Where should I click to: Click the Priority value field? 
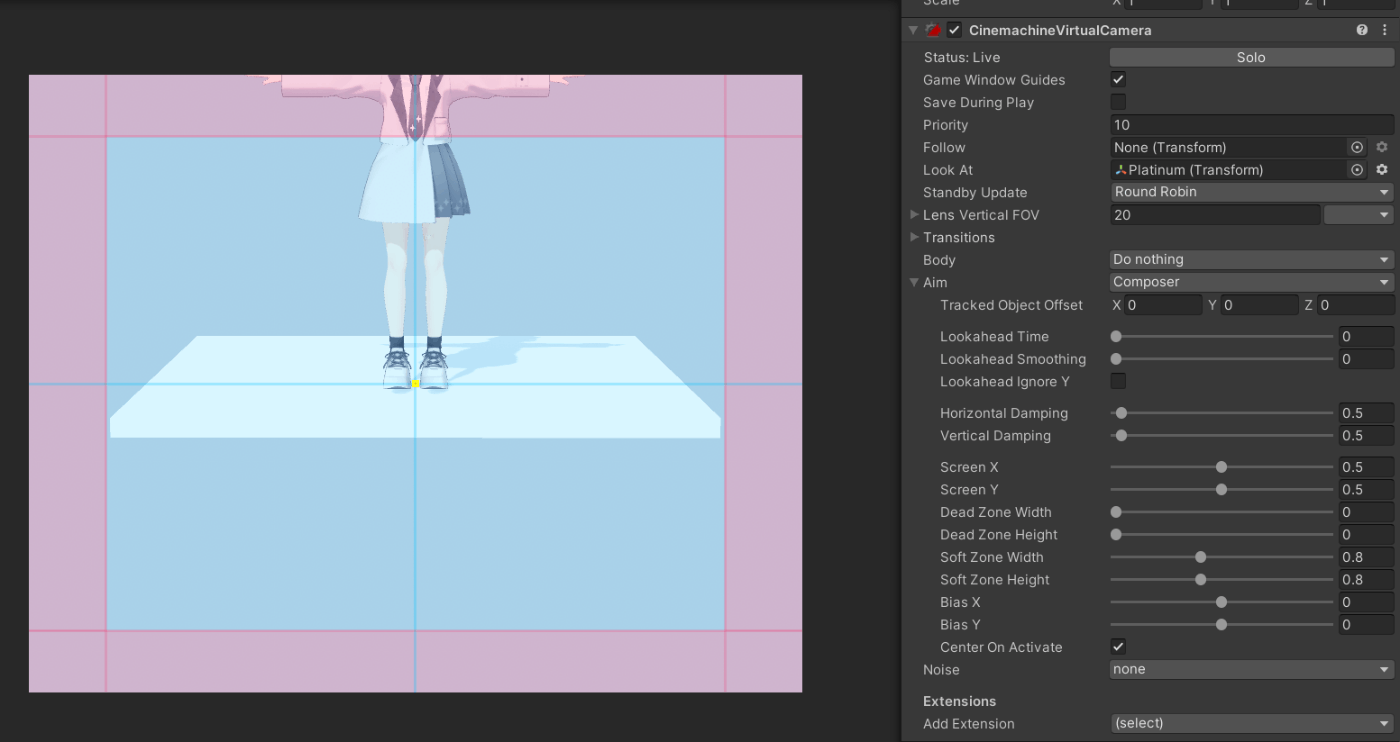pyautogui.click(x=1252, y=125)
